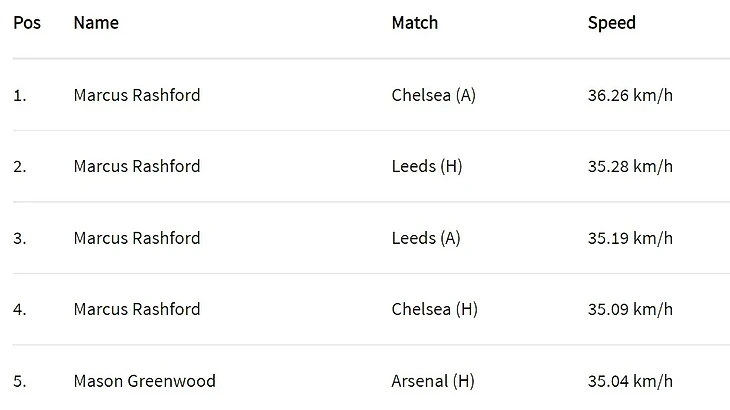Click the Leeds (H) match cell
The width and height of the screenshot is (730, 410).
click(427, 166)
